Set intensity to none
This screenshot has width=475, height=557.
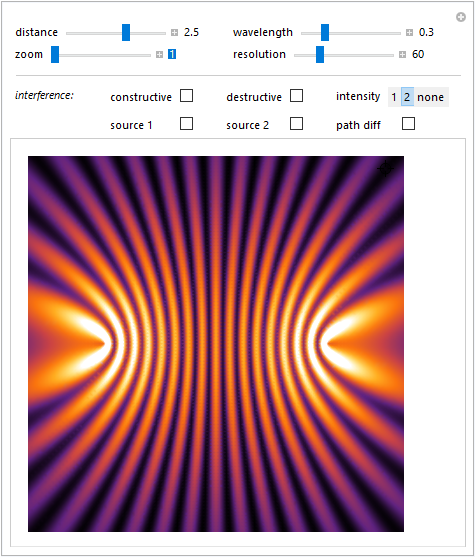(x=431, y=97)
